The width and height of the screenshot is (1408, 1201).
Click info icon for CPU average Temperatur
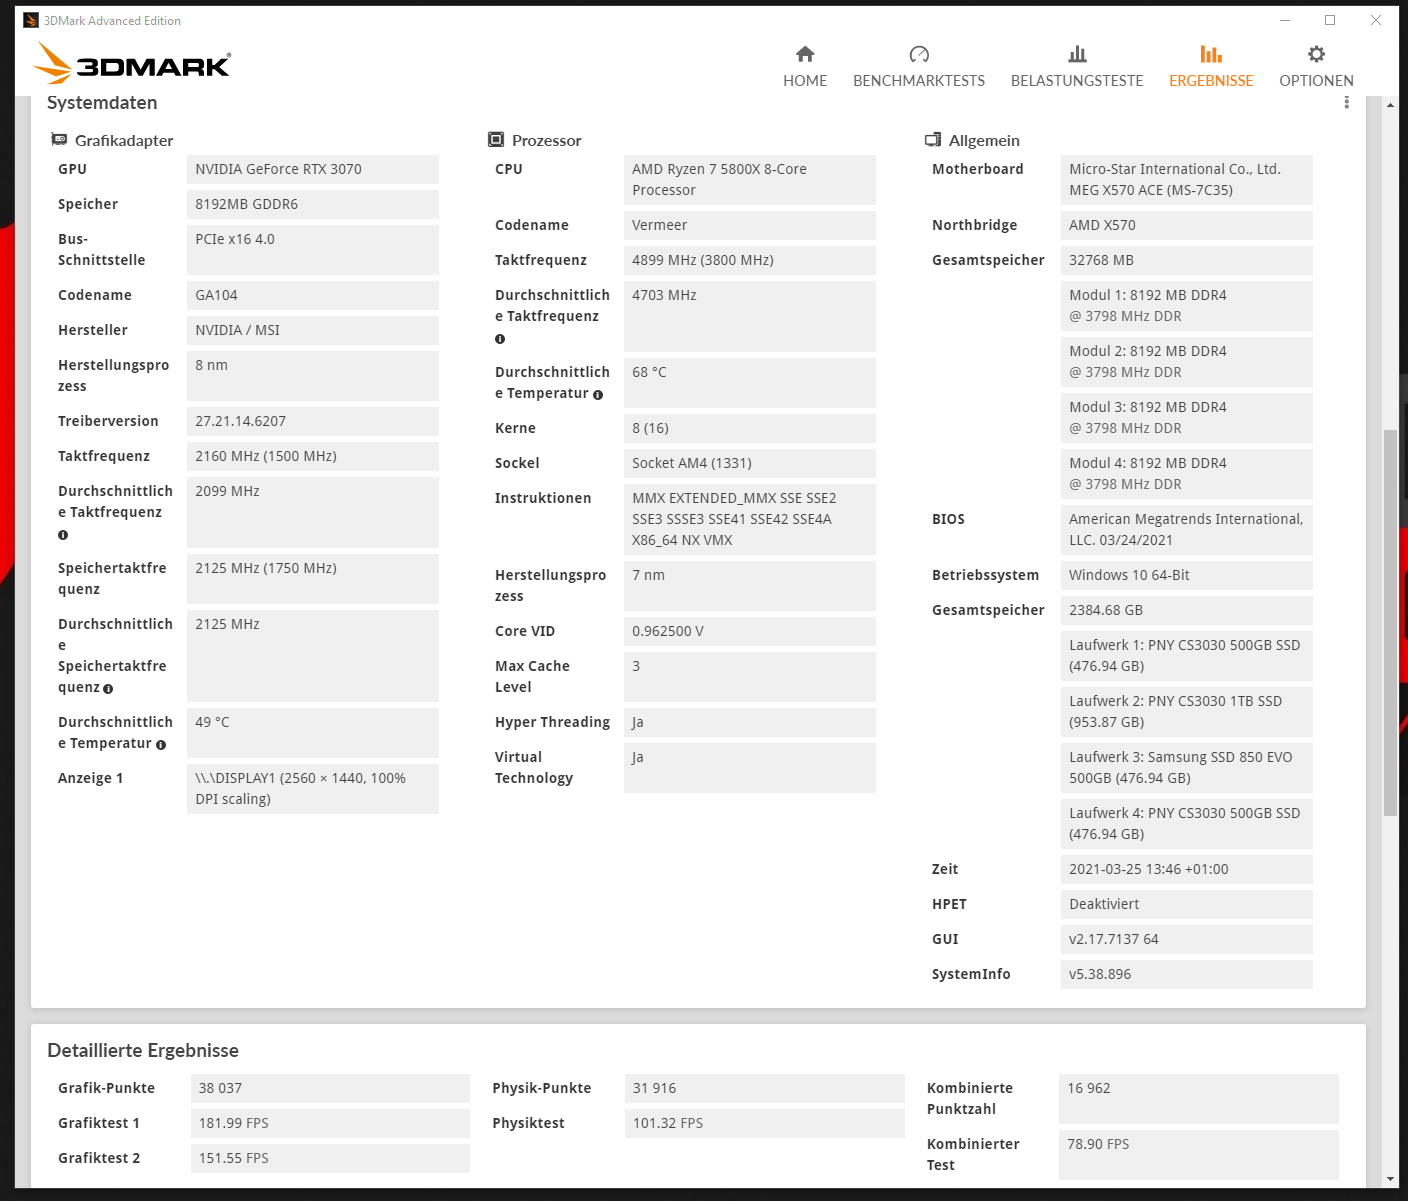tap(598, 395)
